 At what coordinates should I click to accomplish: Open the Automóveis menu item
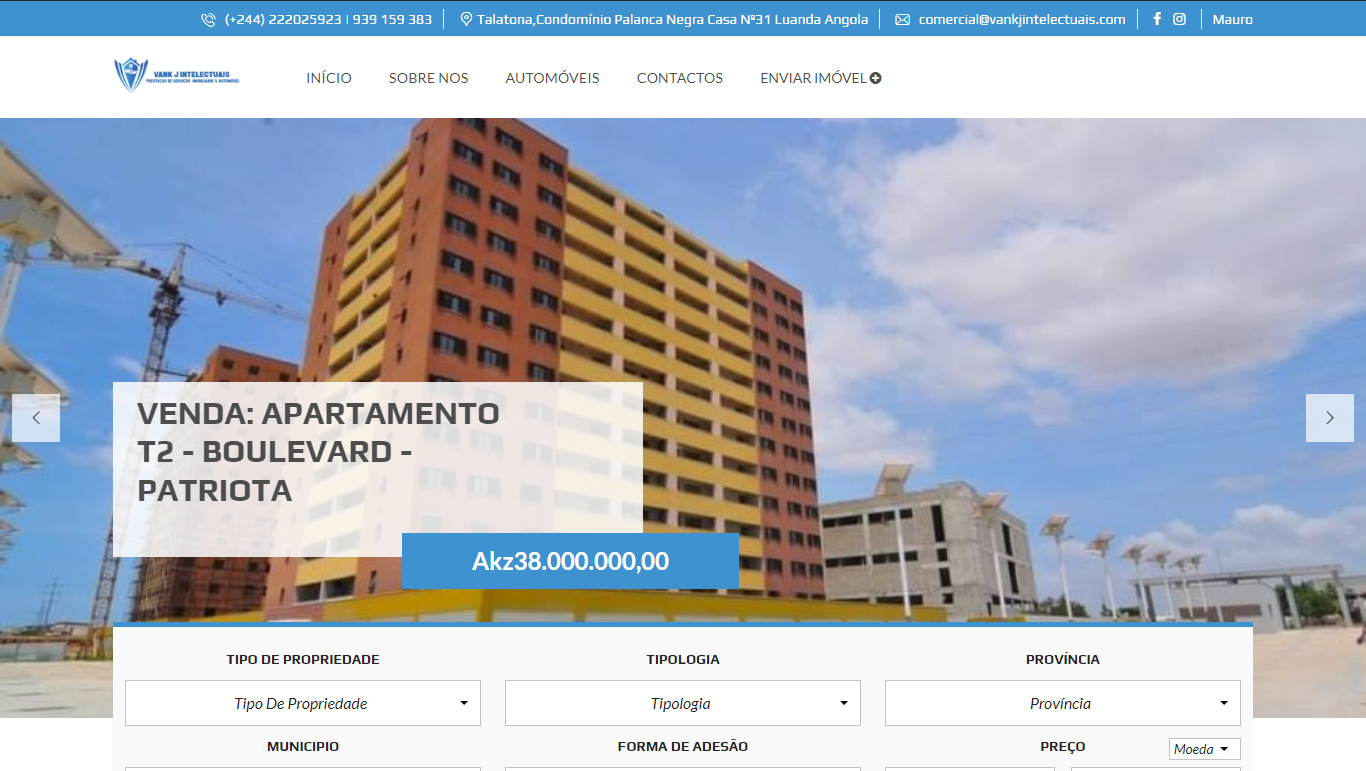(552, 78)
